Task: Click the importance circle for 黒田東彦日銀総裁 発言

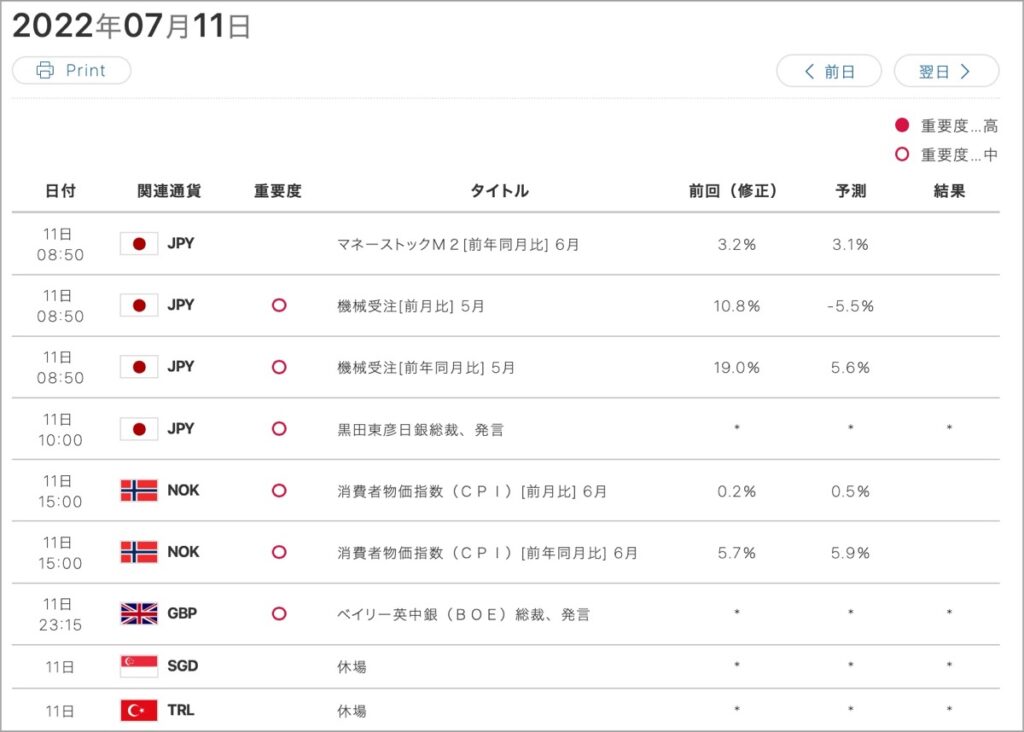Action: pyautogui.click(x=279, y=428)
